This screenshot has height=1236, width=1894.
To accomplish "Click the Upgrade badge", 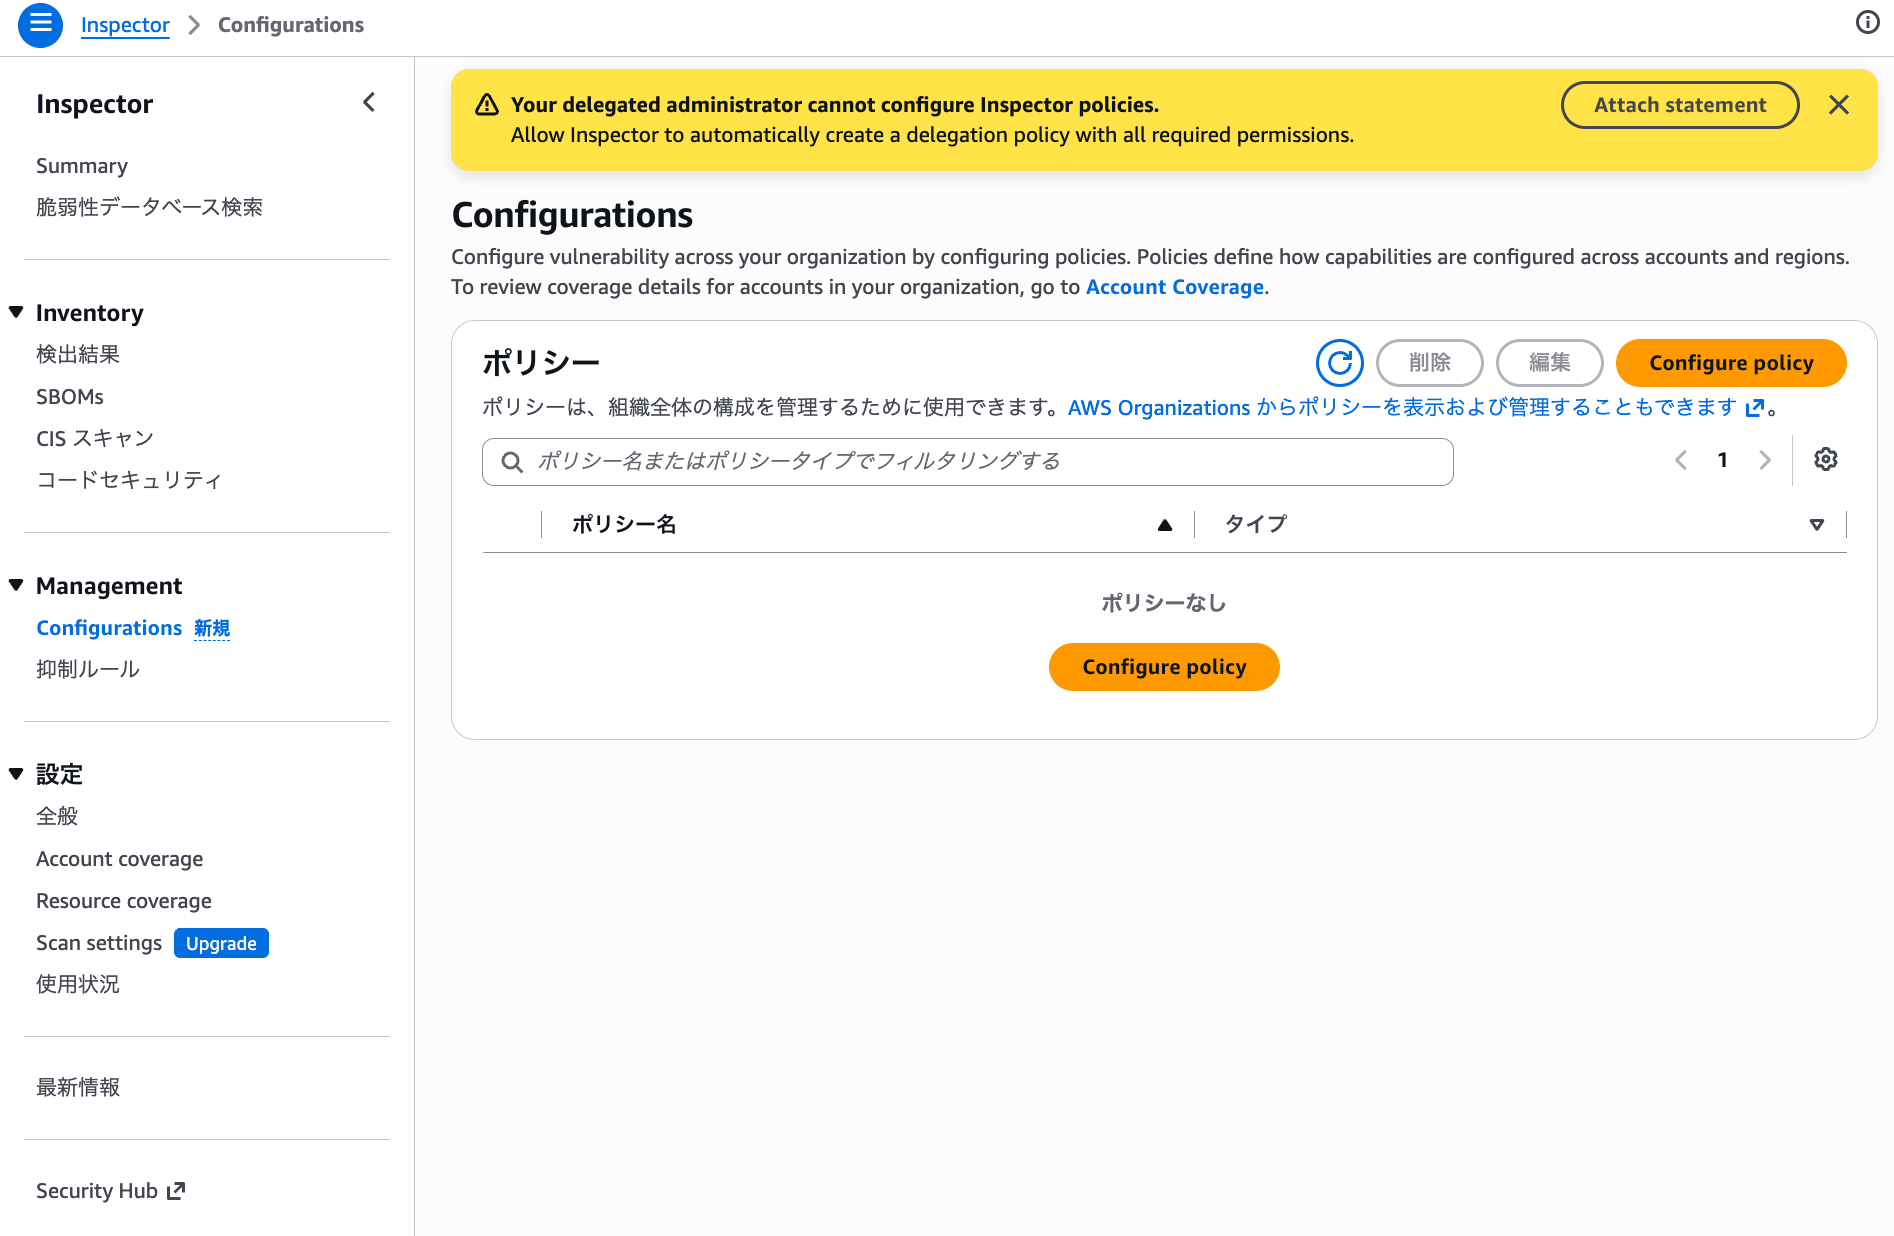I will (x=221, y=943).
